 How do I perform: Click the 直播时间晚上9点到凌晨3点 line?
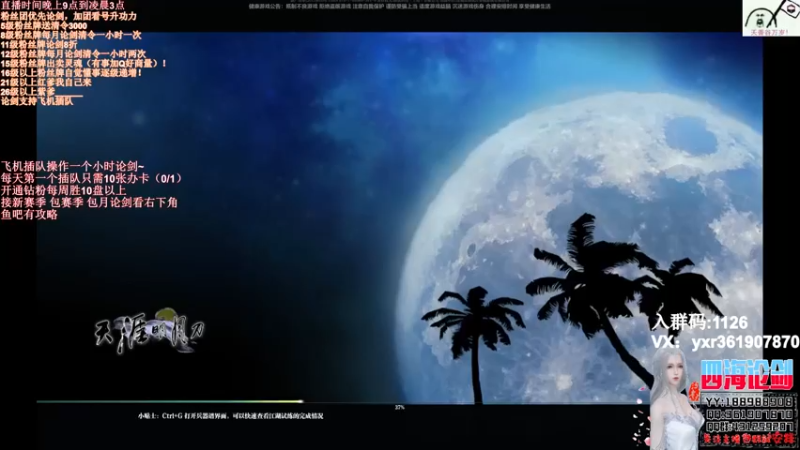click(x=62, y=6)
